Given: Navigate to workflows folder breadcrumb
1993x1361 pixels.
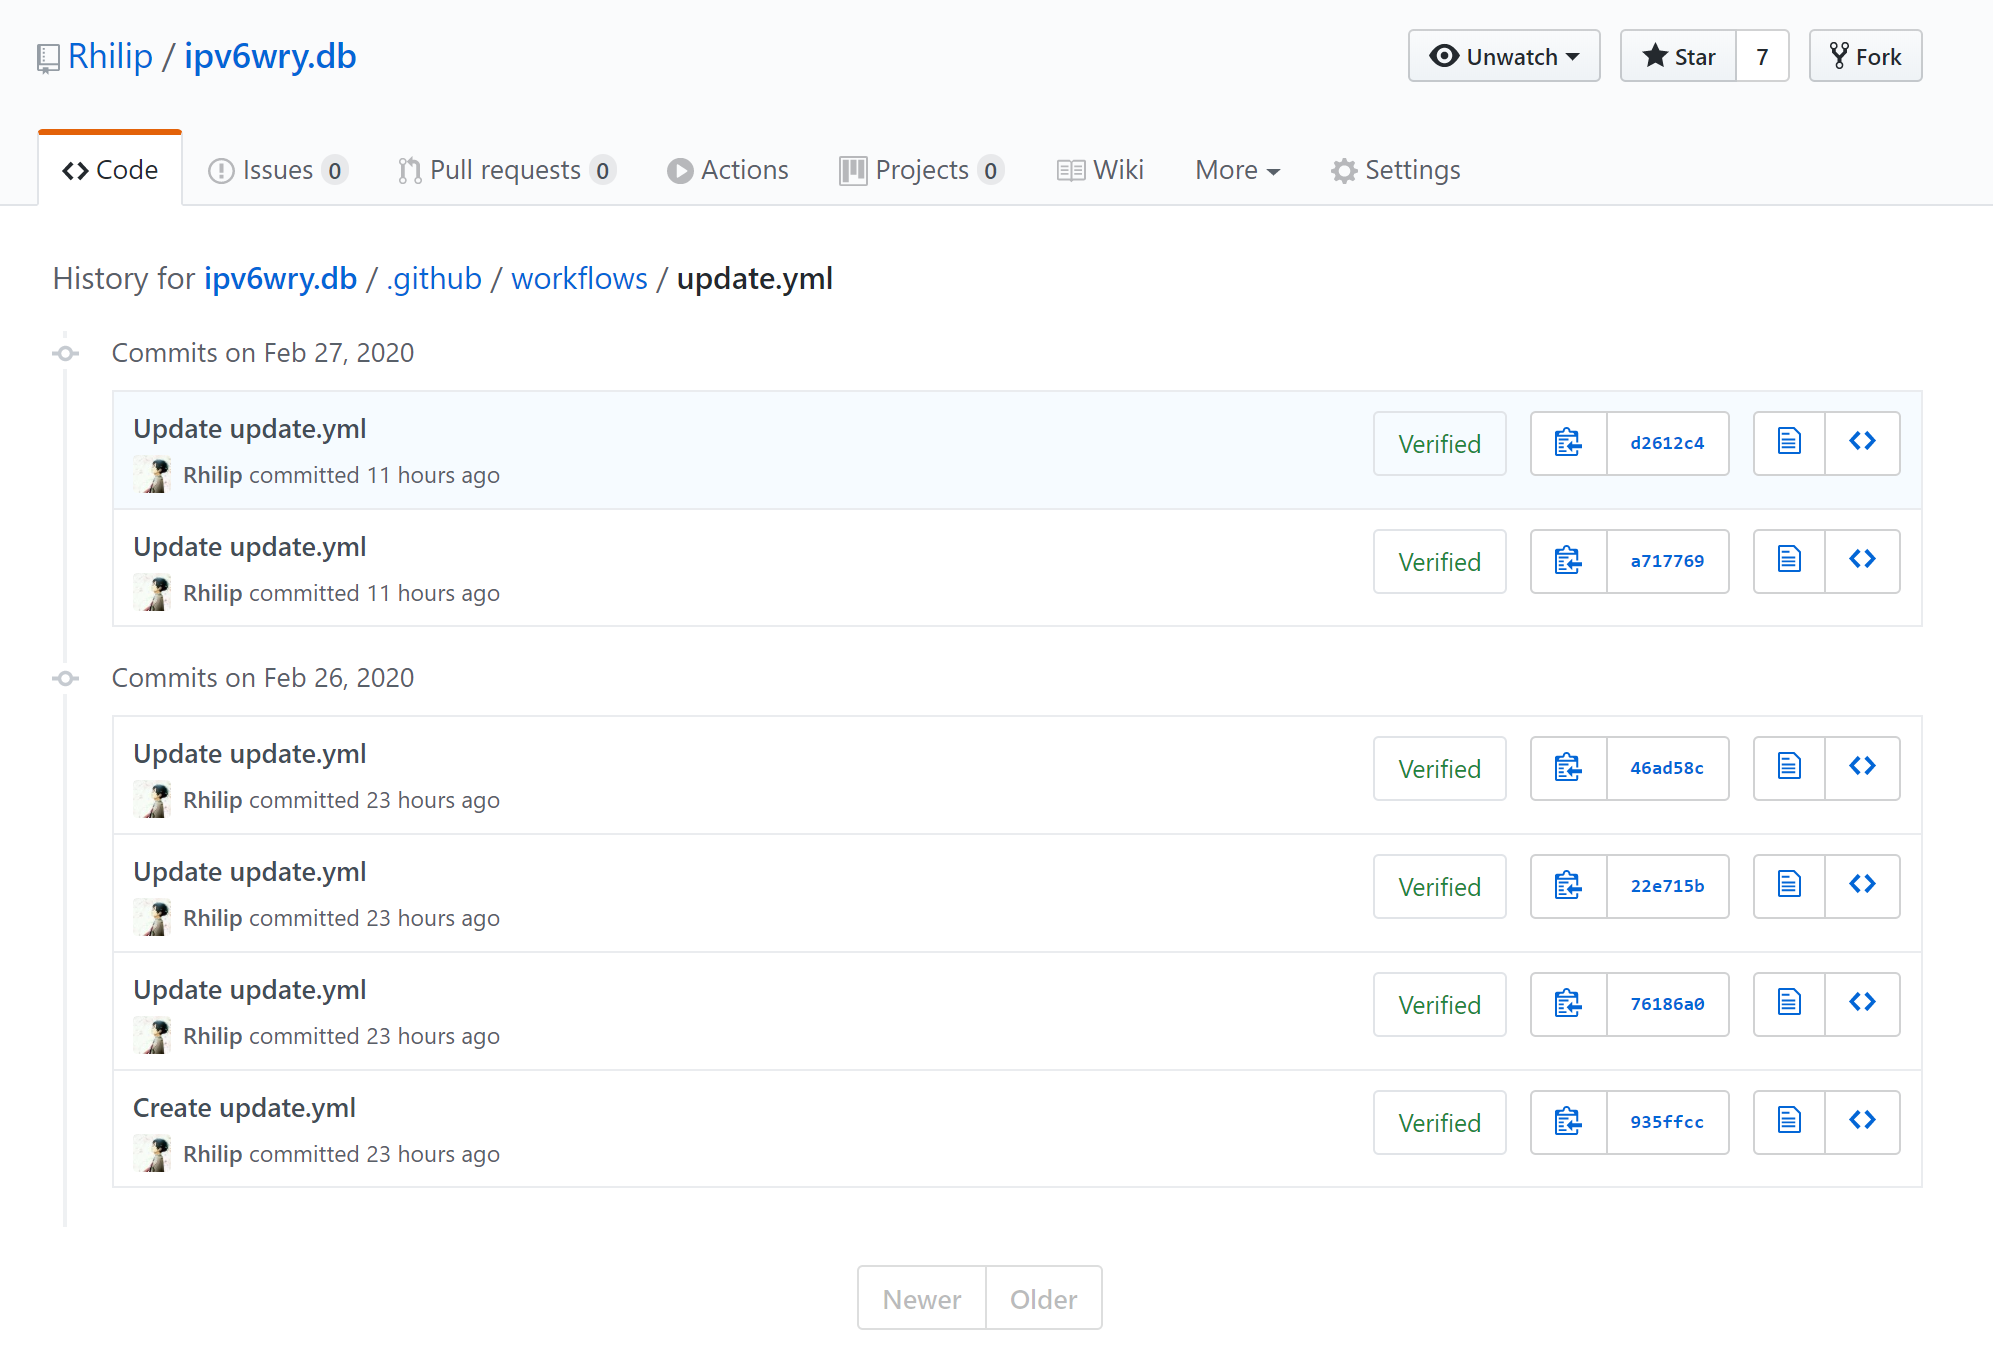Looking at the screenshot, I should 579,278.
